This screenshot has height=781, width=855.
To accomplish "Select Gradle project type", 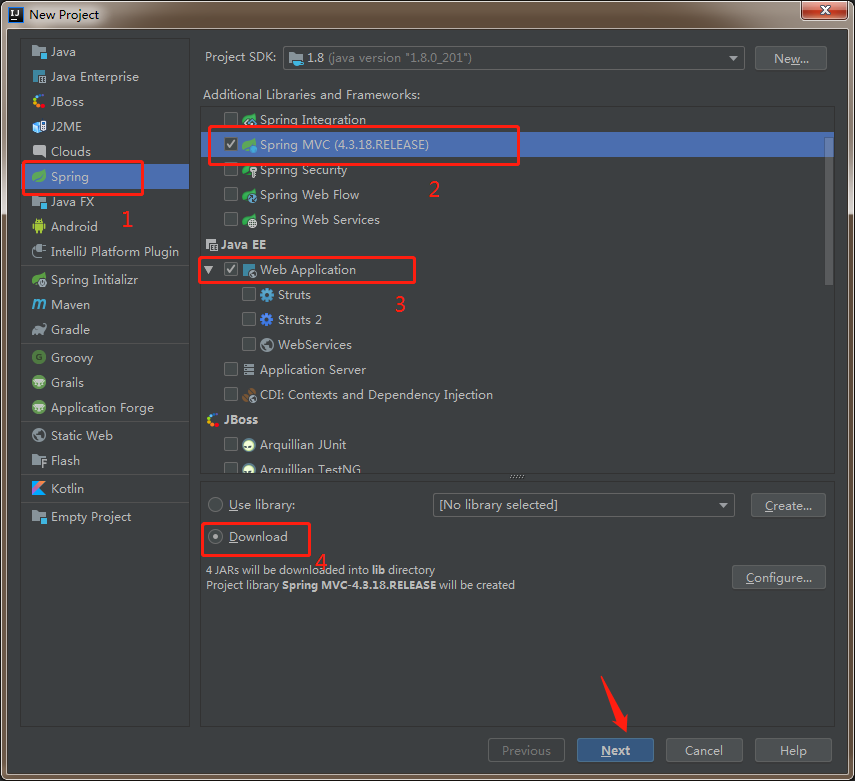I will (x=105, y=329).
